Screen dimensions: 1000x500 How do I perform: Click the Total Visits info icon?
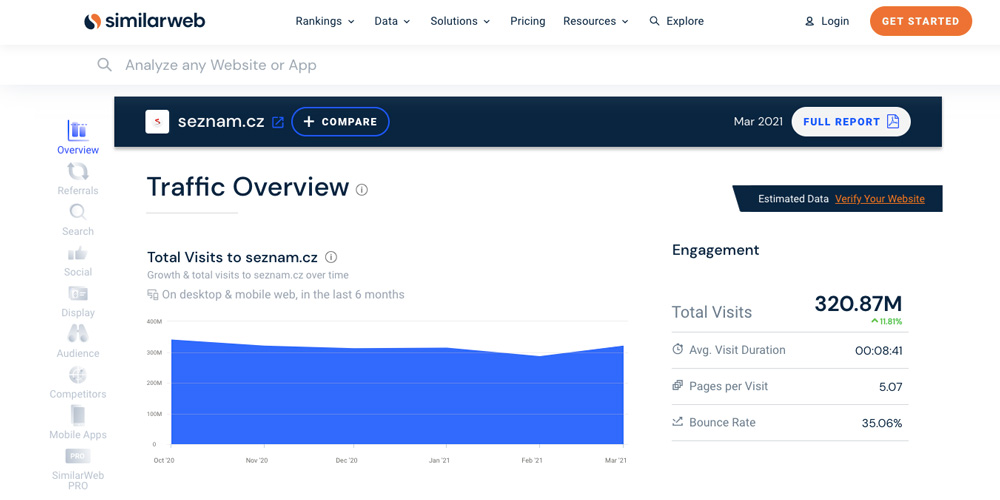(x=331, y=257)
